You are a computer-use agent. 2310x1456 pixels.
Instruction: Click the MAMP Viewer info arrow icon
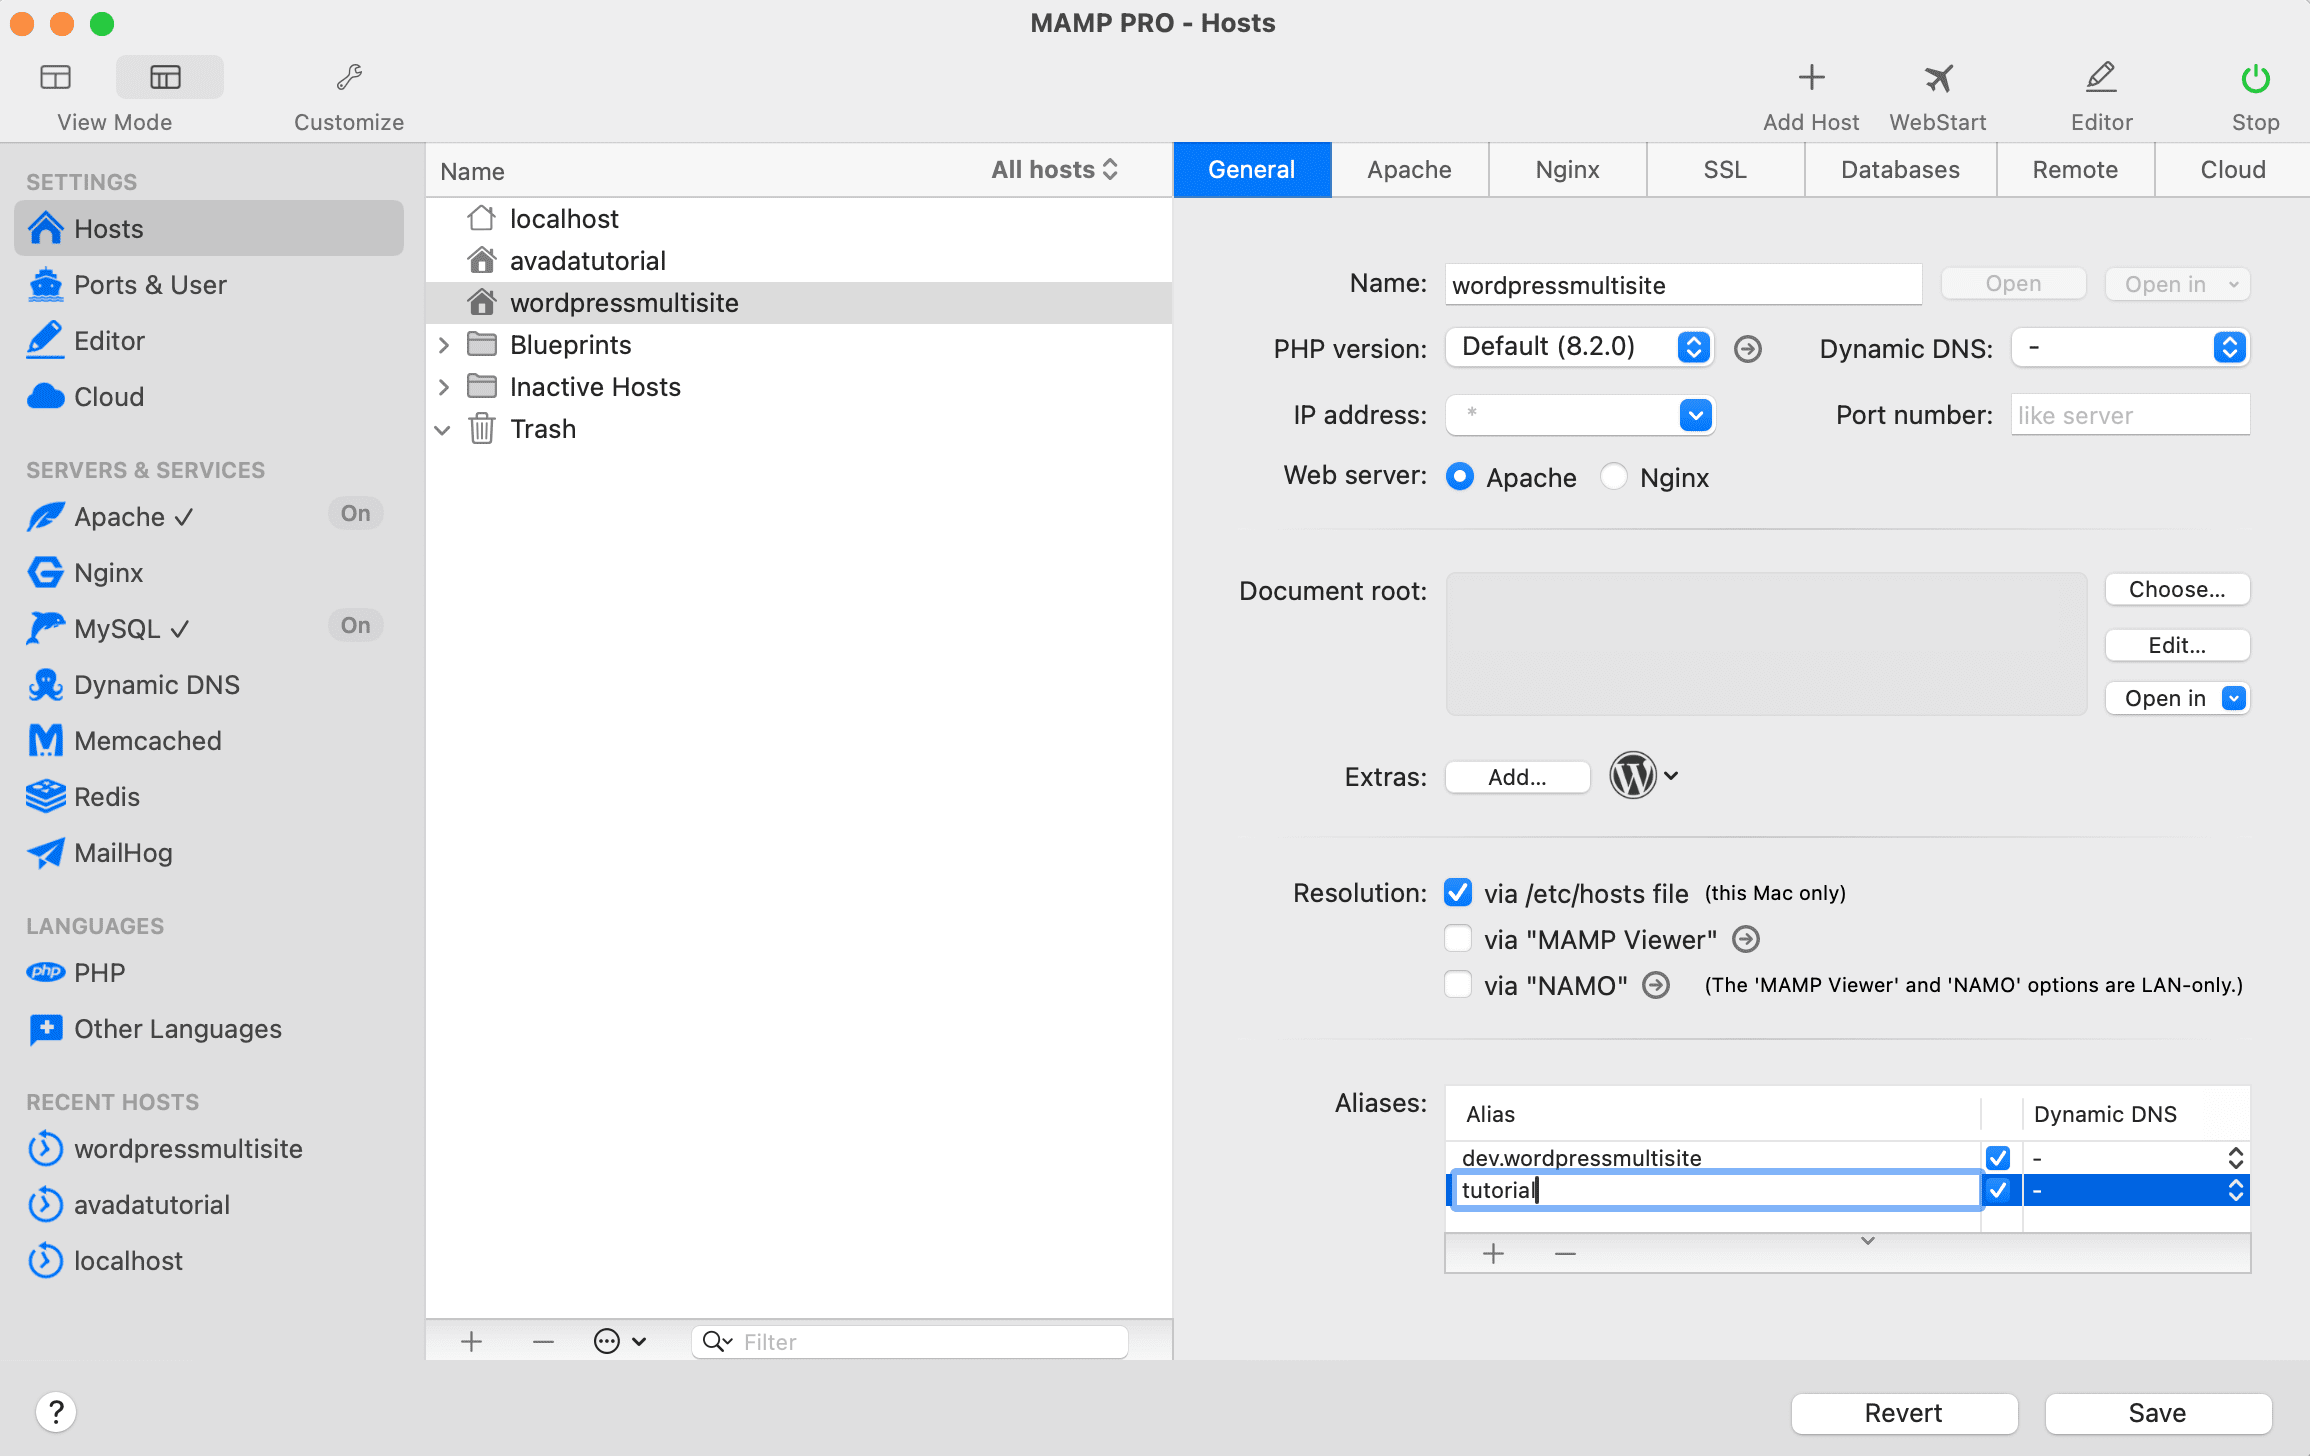pos(1746,939)
